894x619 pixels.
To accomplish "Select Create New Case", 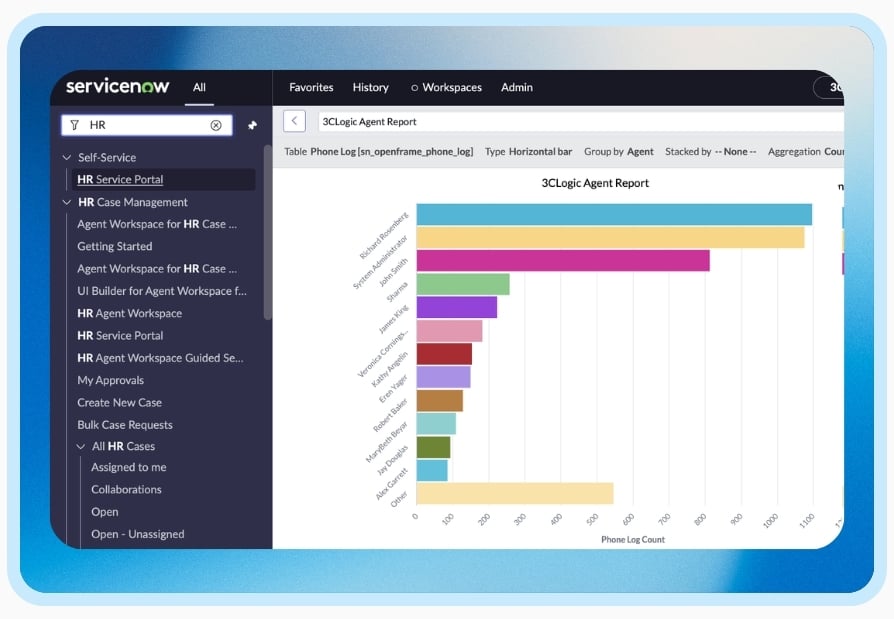I will point(123,402).
